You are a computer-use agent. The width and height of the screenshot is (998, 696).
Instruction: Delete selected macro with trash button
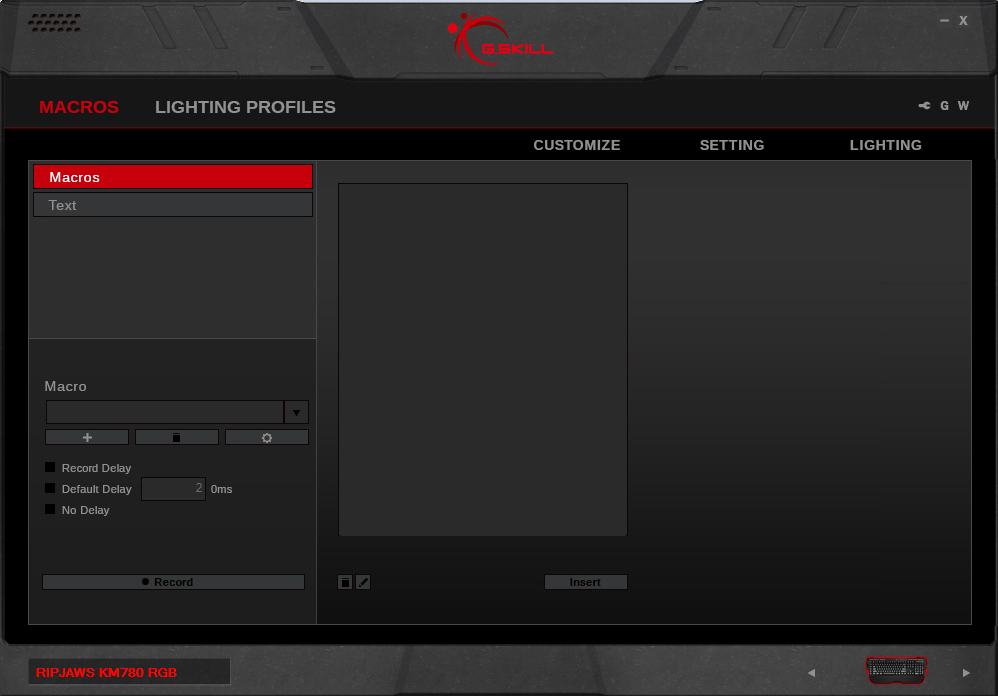pos(177,438)
